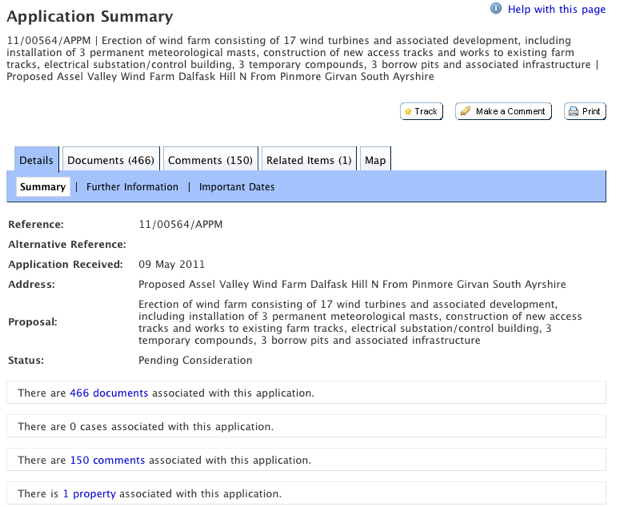Open the Comments (150) tab
The image size is (624, 507).
coord(211,160)
